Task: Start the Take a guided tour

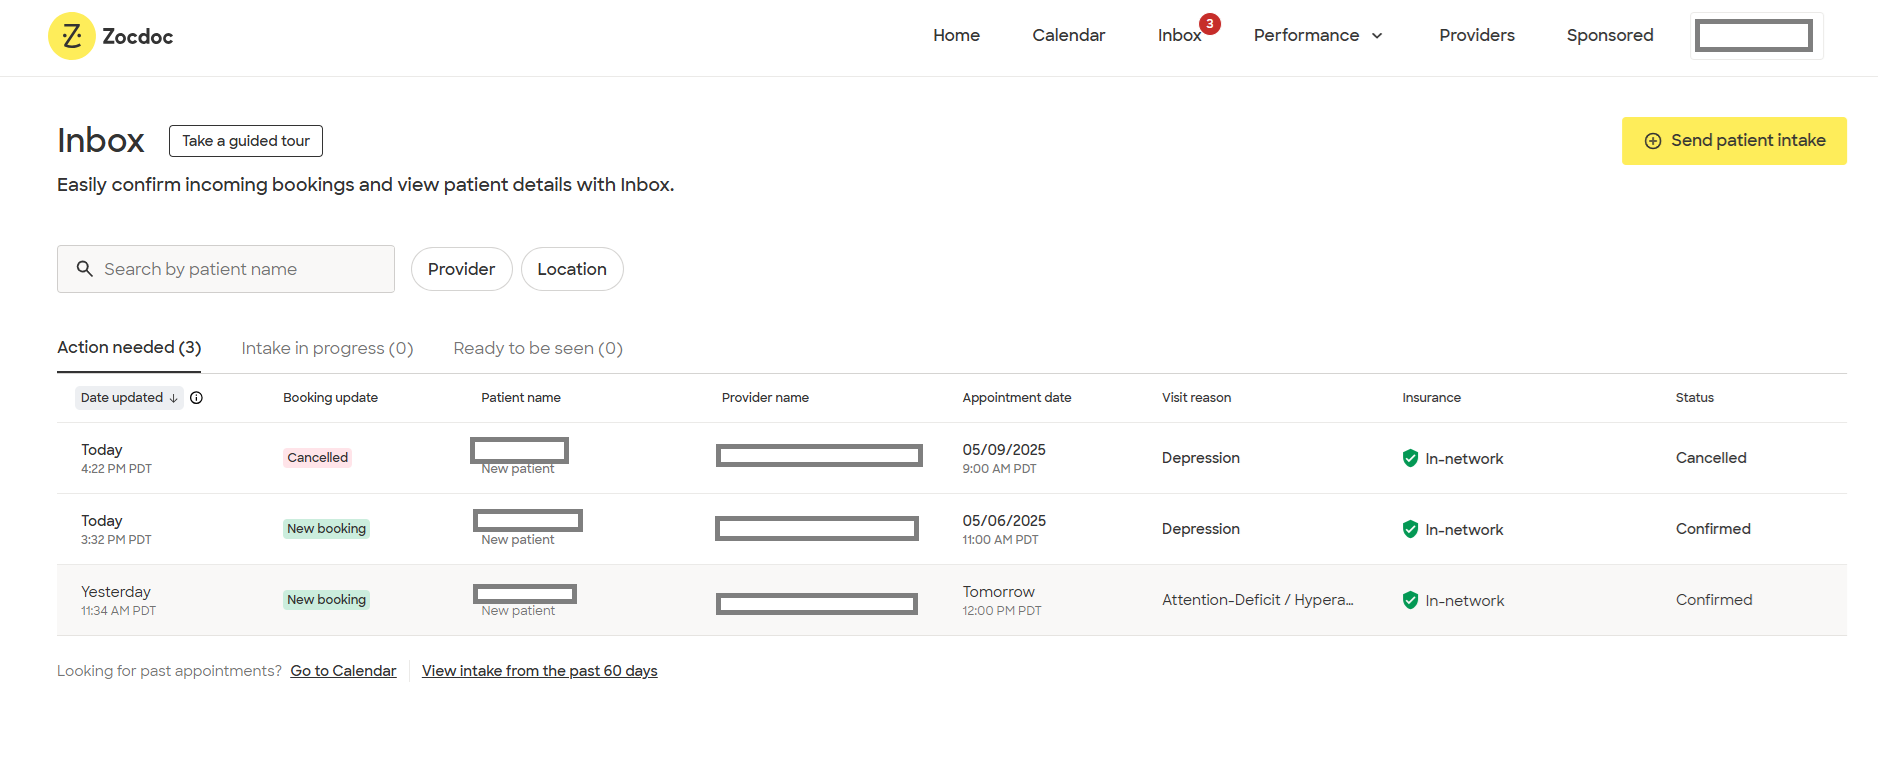Action: point(246,141)
